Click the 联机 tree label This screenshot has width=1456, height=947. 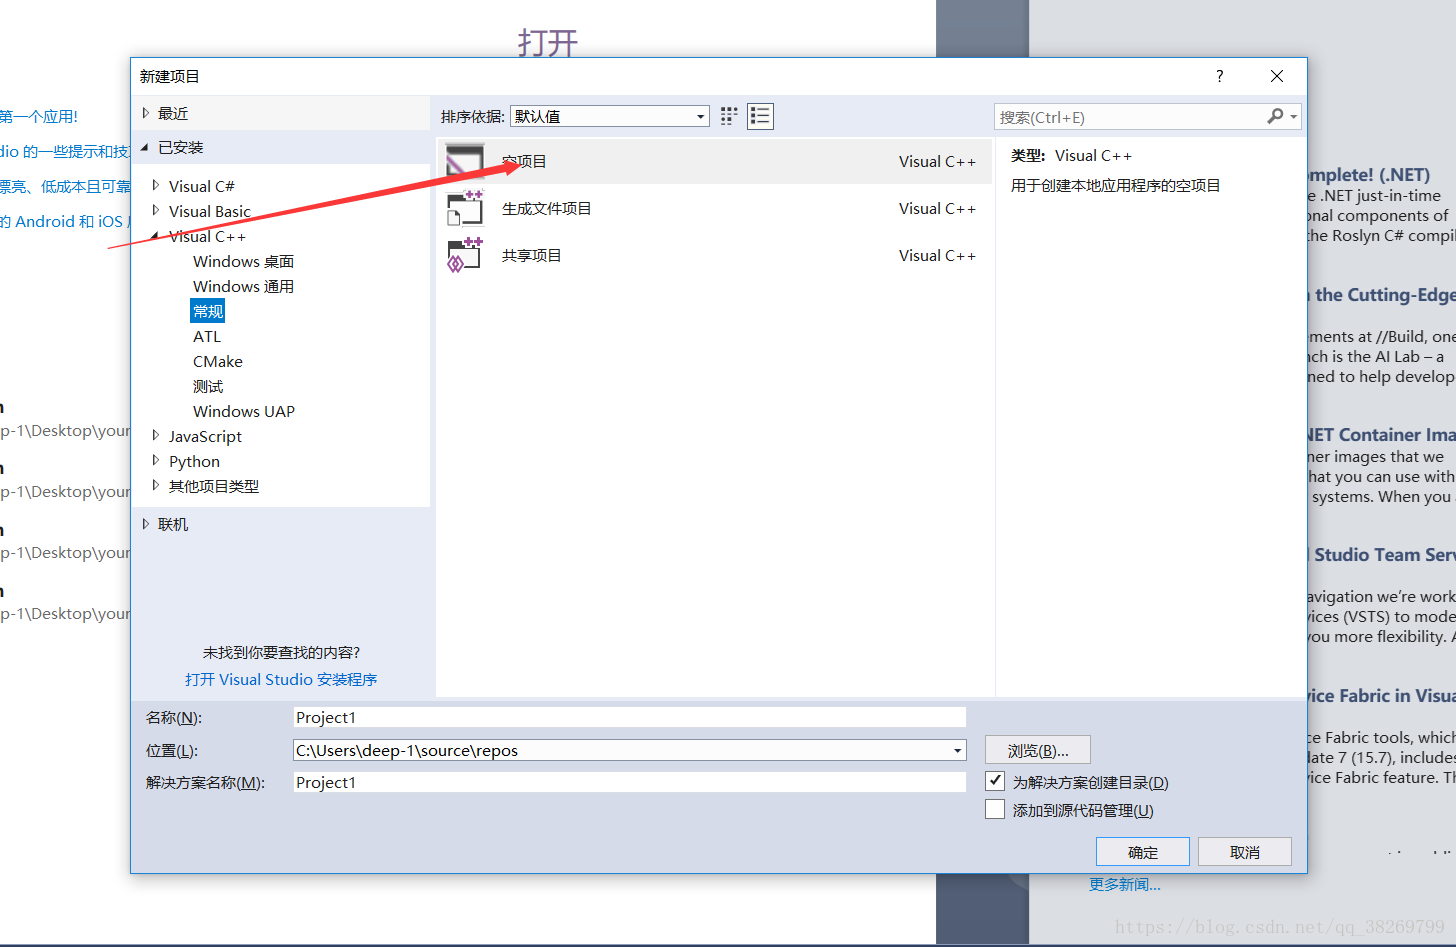[x=173, y=524]
